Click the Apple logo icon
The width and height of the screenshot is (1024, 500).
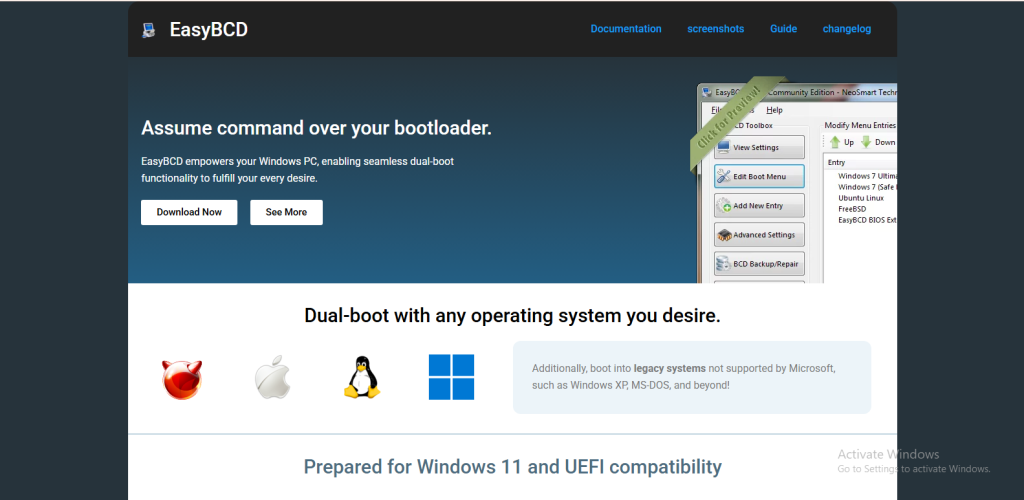click(x=272, y=377)
